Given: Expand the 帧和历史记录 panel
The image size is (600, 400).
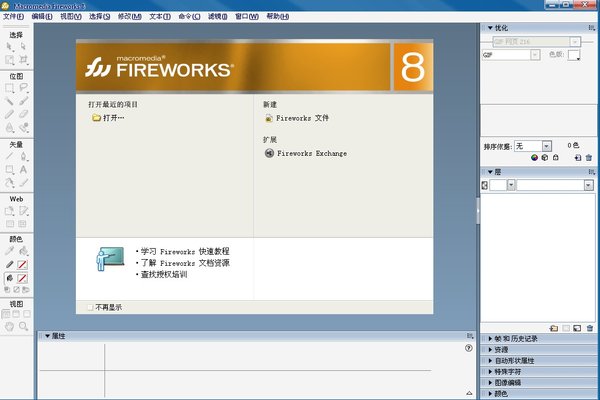Looking at the screenshot, I should tap(490, 339).
